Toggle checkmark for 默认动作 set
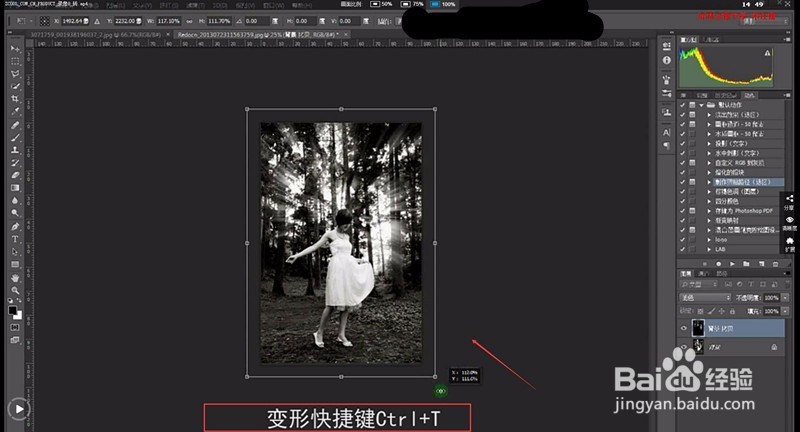The image size is (800, 432). tap(683, 105)
